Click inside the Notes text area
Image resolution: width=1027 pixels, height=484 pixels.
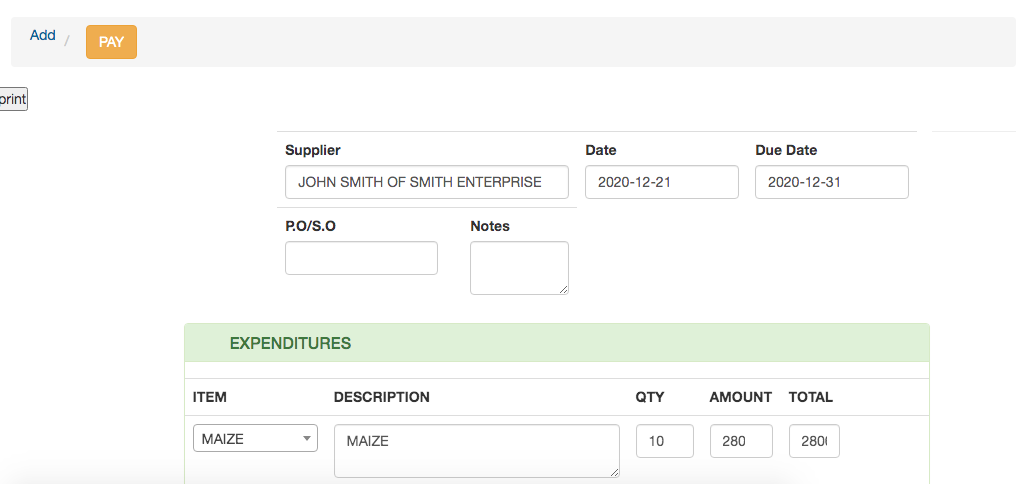pyautogui.click(x=518, y=267)
